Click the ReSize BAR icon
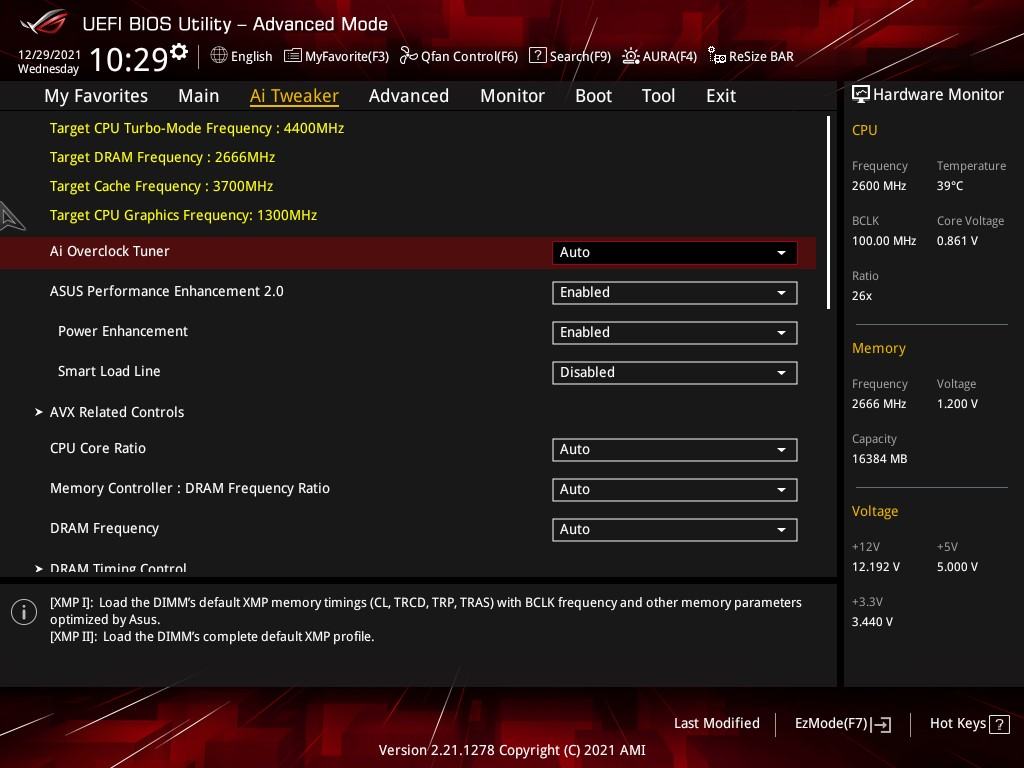This screenshot has height=768, width=1024. 716,56
